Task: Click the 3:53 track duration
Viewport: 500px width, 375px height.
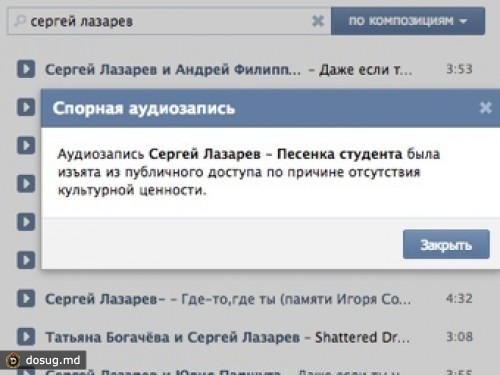Action: pos(459,69)
